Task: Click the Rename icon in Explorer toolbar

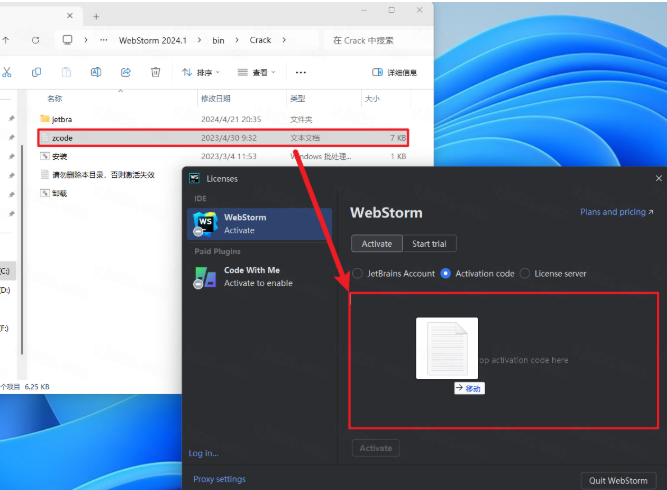Action: (x=96, y=72)
